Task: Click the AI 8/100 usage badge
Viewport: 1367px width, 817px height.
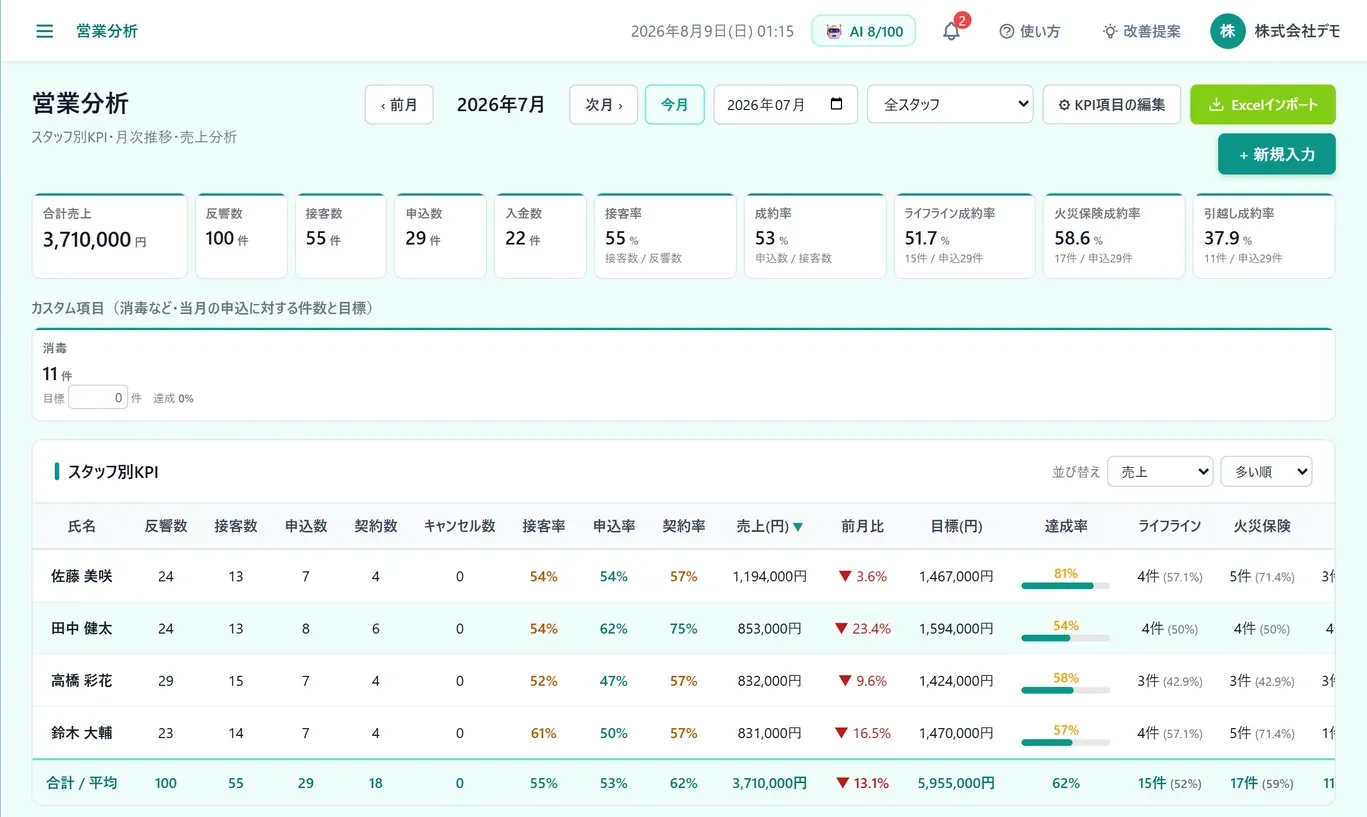Action: (864, 31)
